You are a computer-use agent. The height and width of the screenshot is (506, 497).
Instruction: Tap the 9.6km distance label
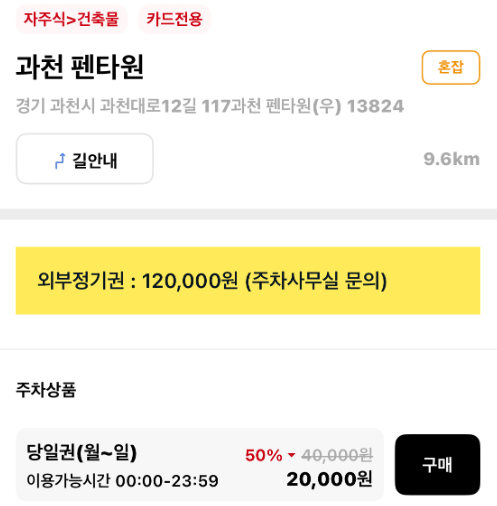click(x=451, y=159)
